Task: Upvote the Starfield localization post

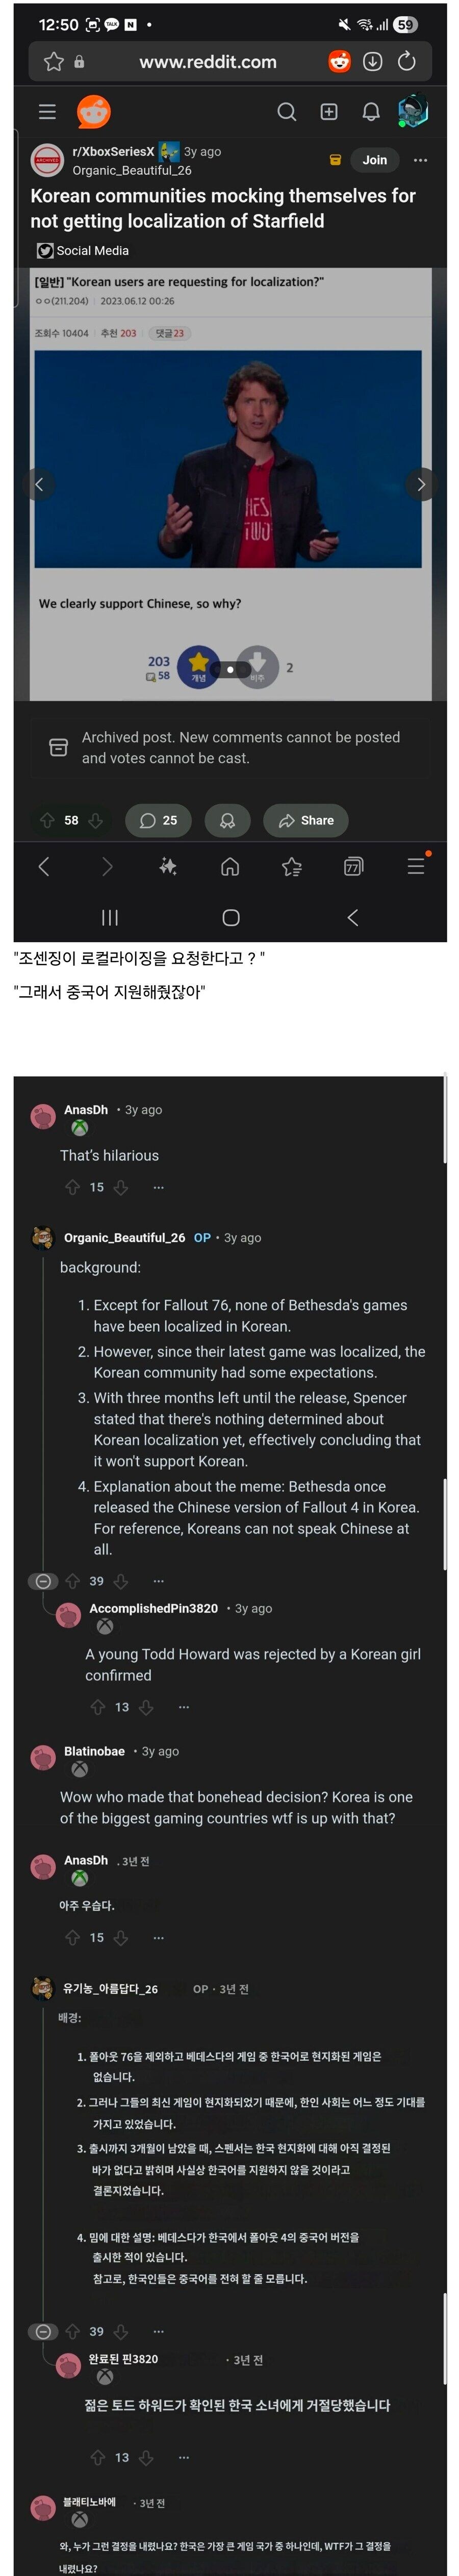Action: pos(47,820)
